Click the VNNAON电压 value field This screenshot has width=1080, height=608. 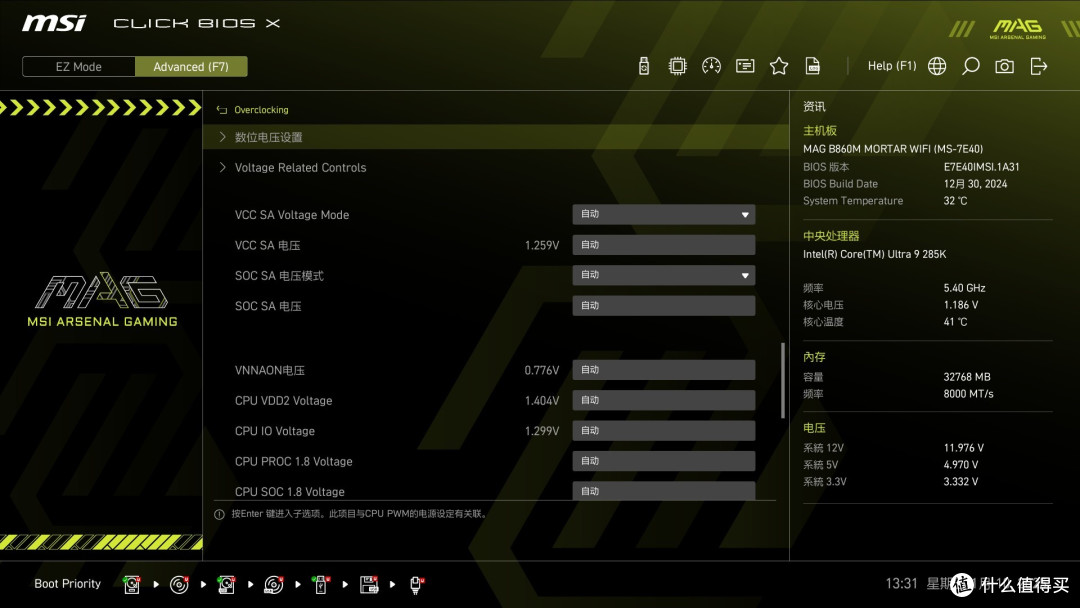click(x=663, y=370)
